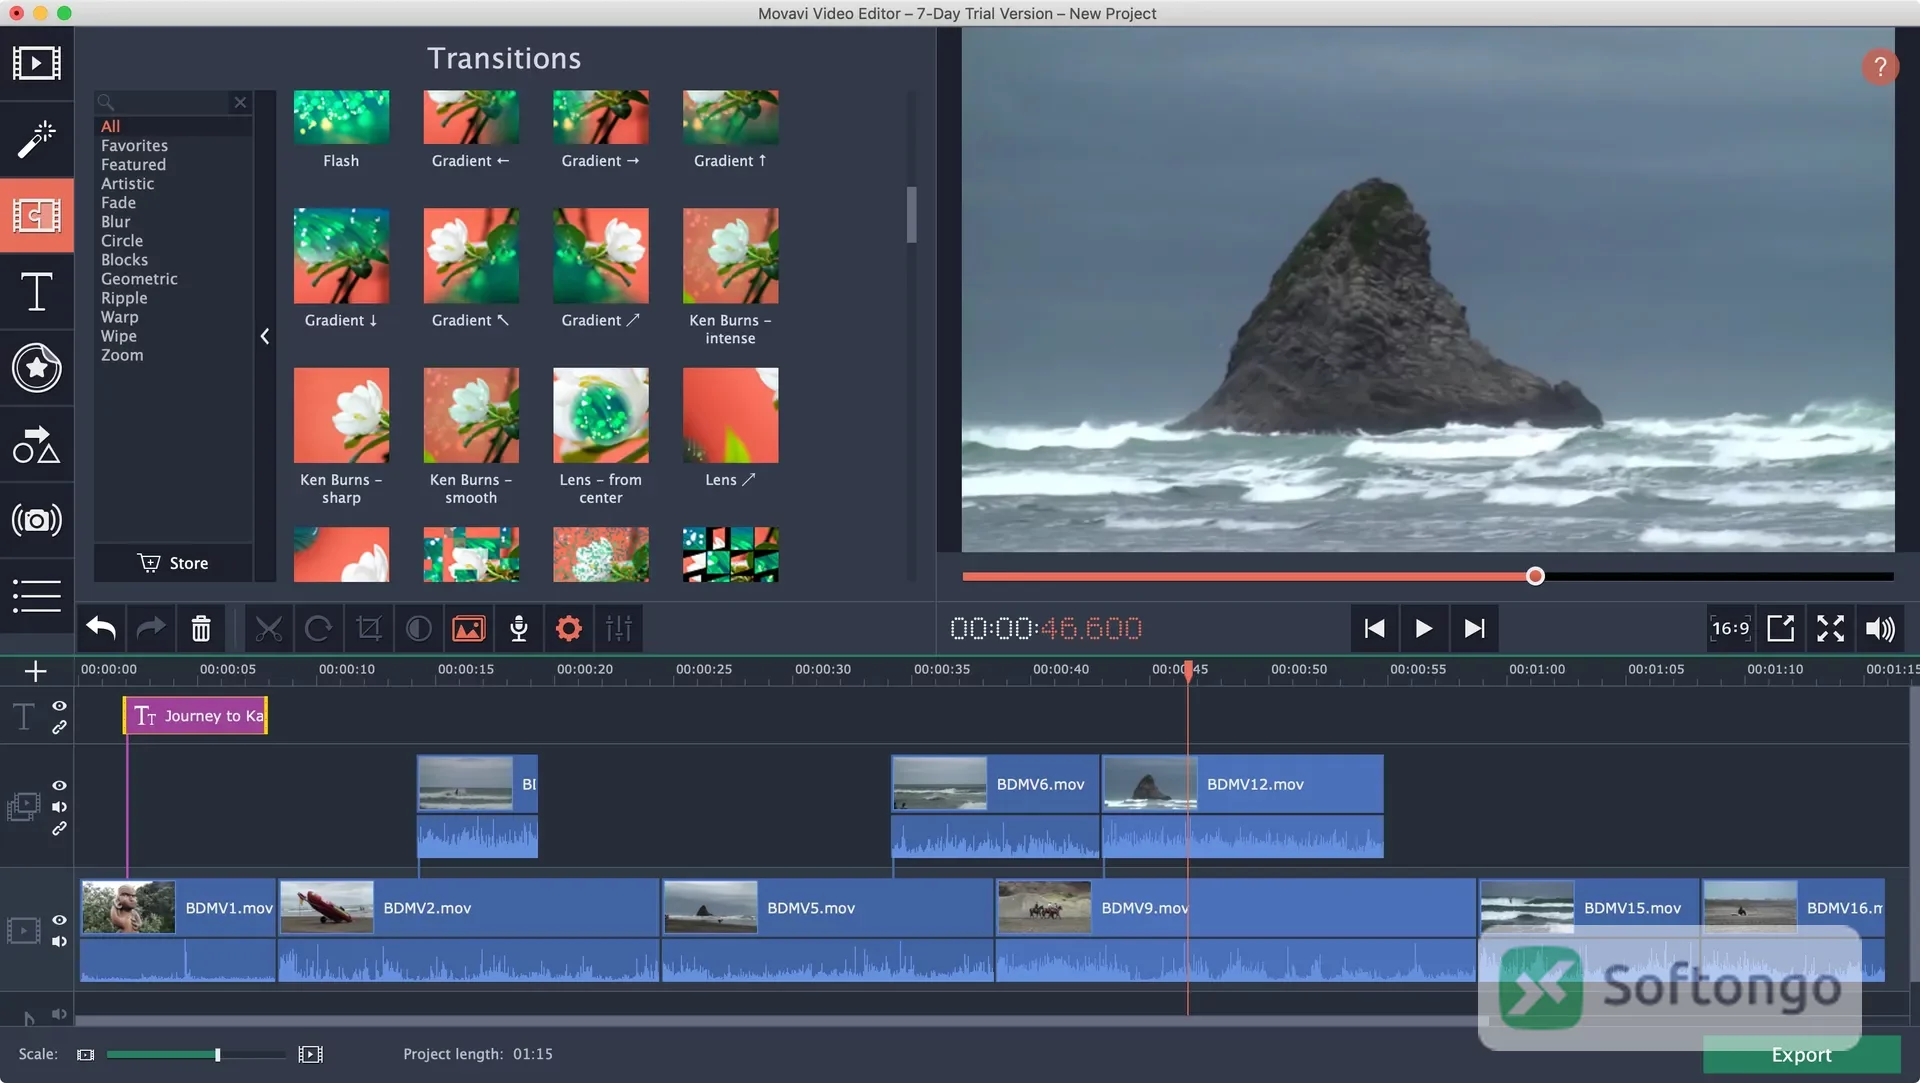Add a new track with plus button

pyautogui.click(x=35, y=671)
